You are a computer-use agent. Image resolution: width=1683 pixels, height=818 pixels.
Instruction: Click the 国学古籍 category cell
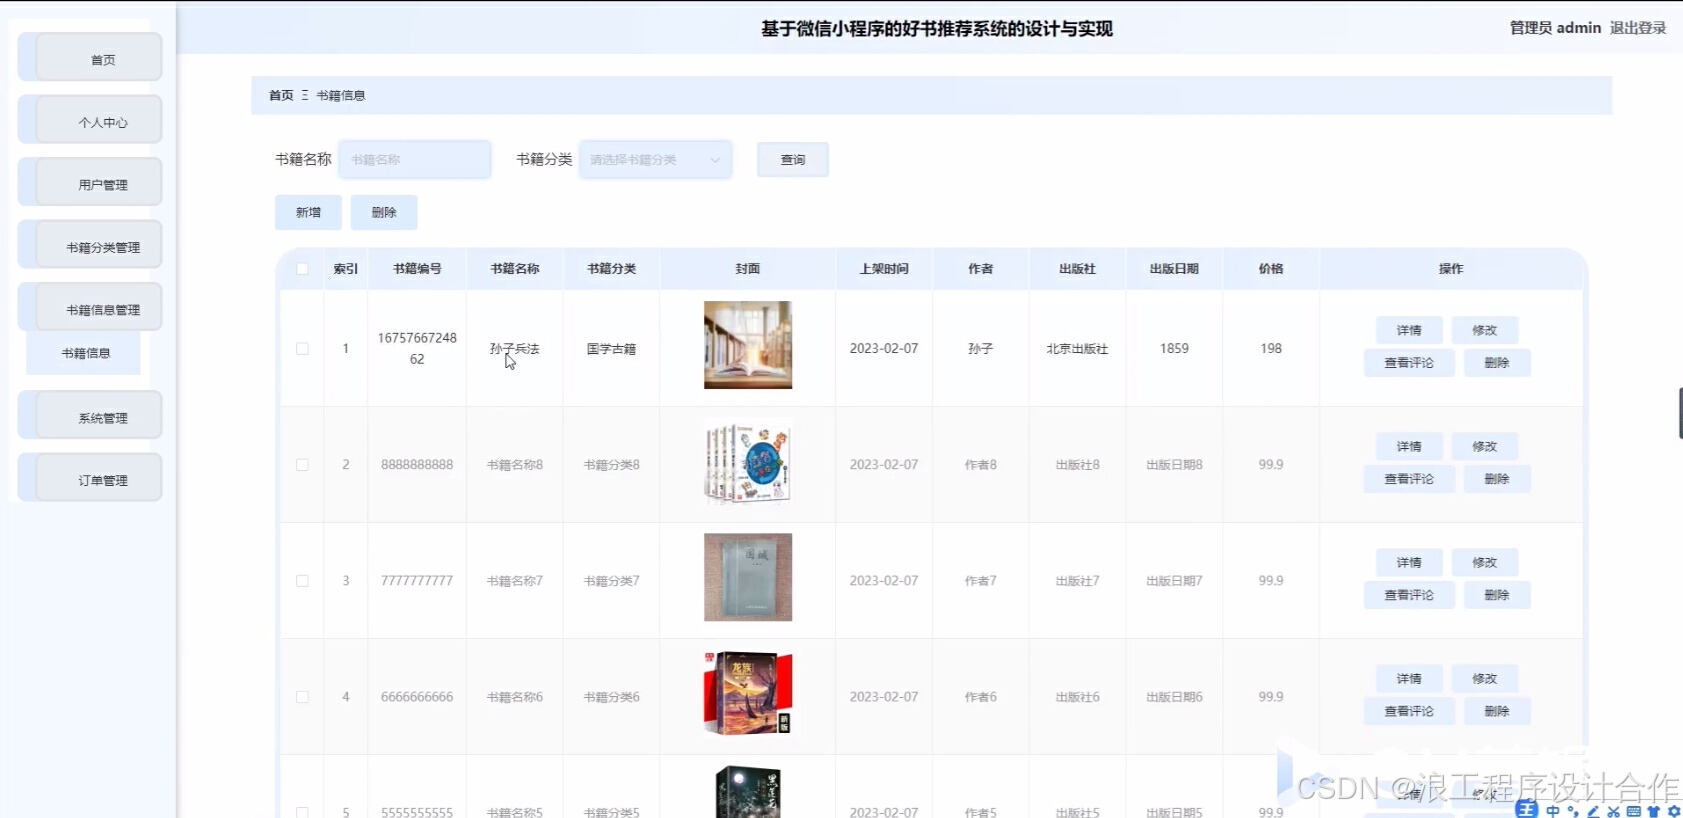coord(611,349)
